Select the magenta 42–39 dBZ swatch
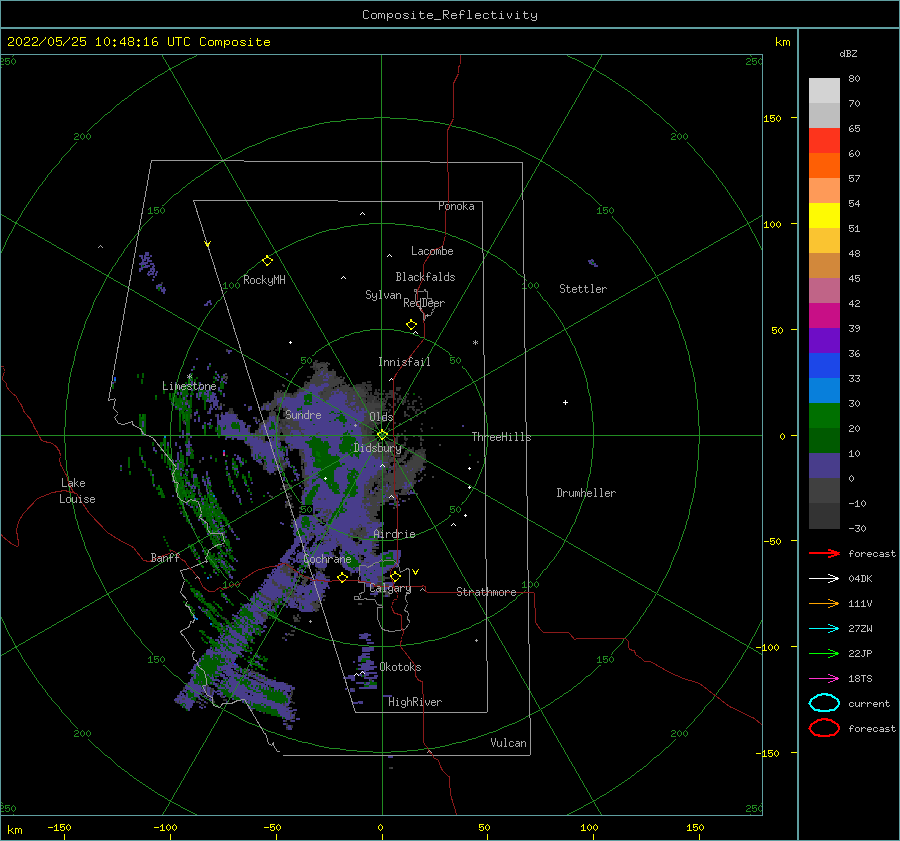This screenshot has width=900, height=841. pyautogui.click(x=824, y=316)
